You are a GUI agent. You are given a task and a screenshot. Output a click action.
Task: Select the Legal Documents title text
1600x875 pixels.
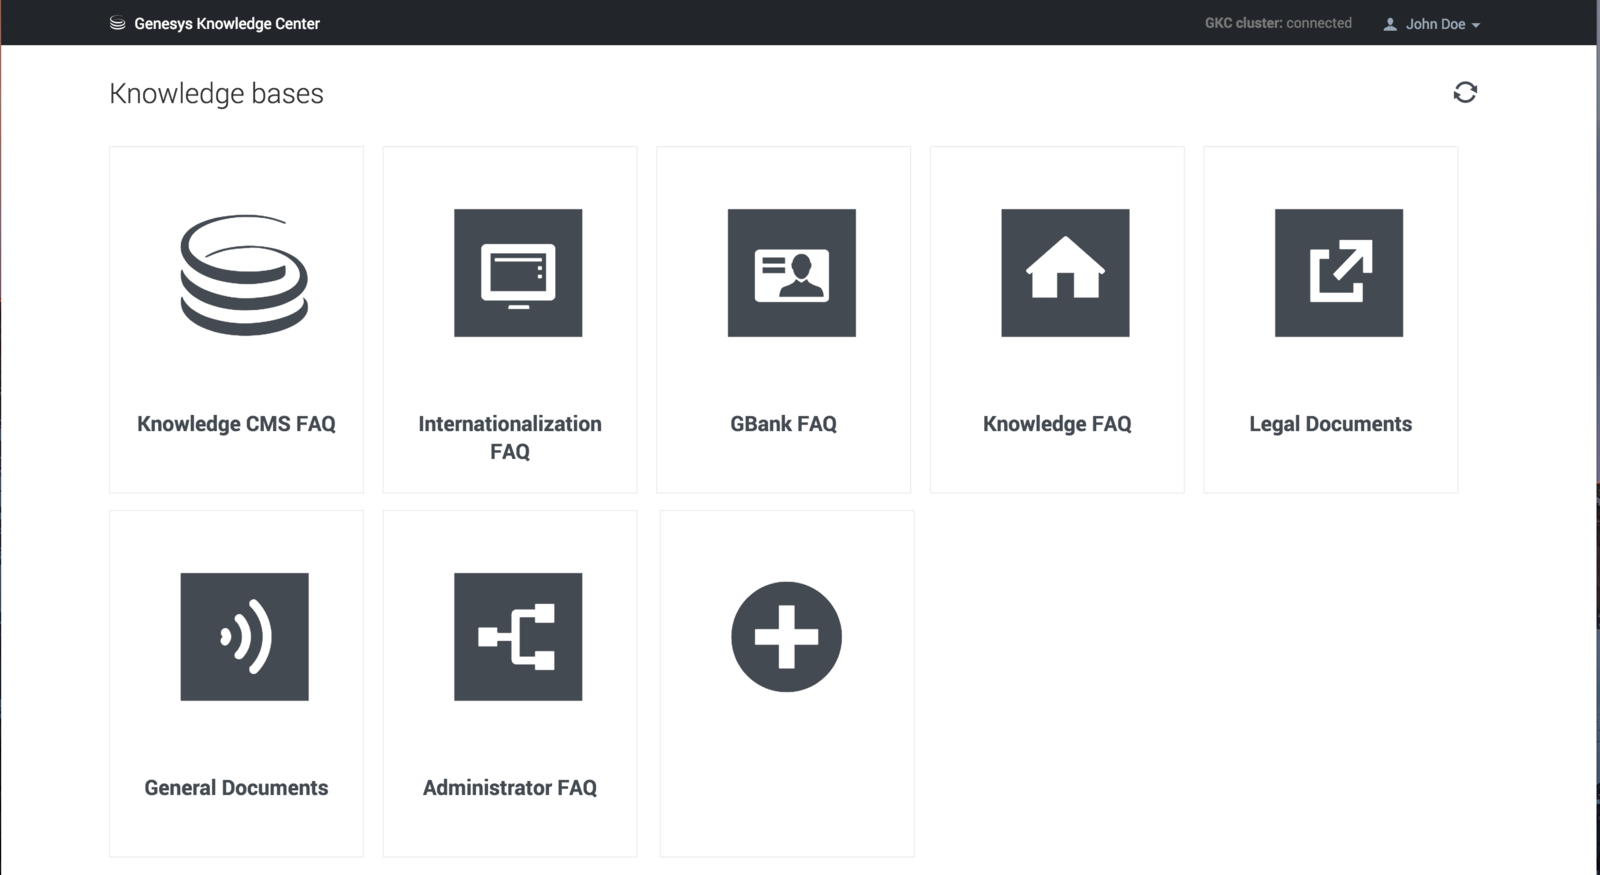[1330, 424]
